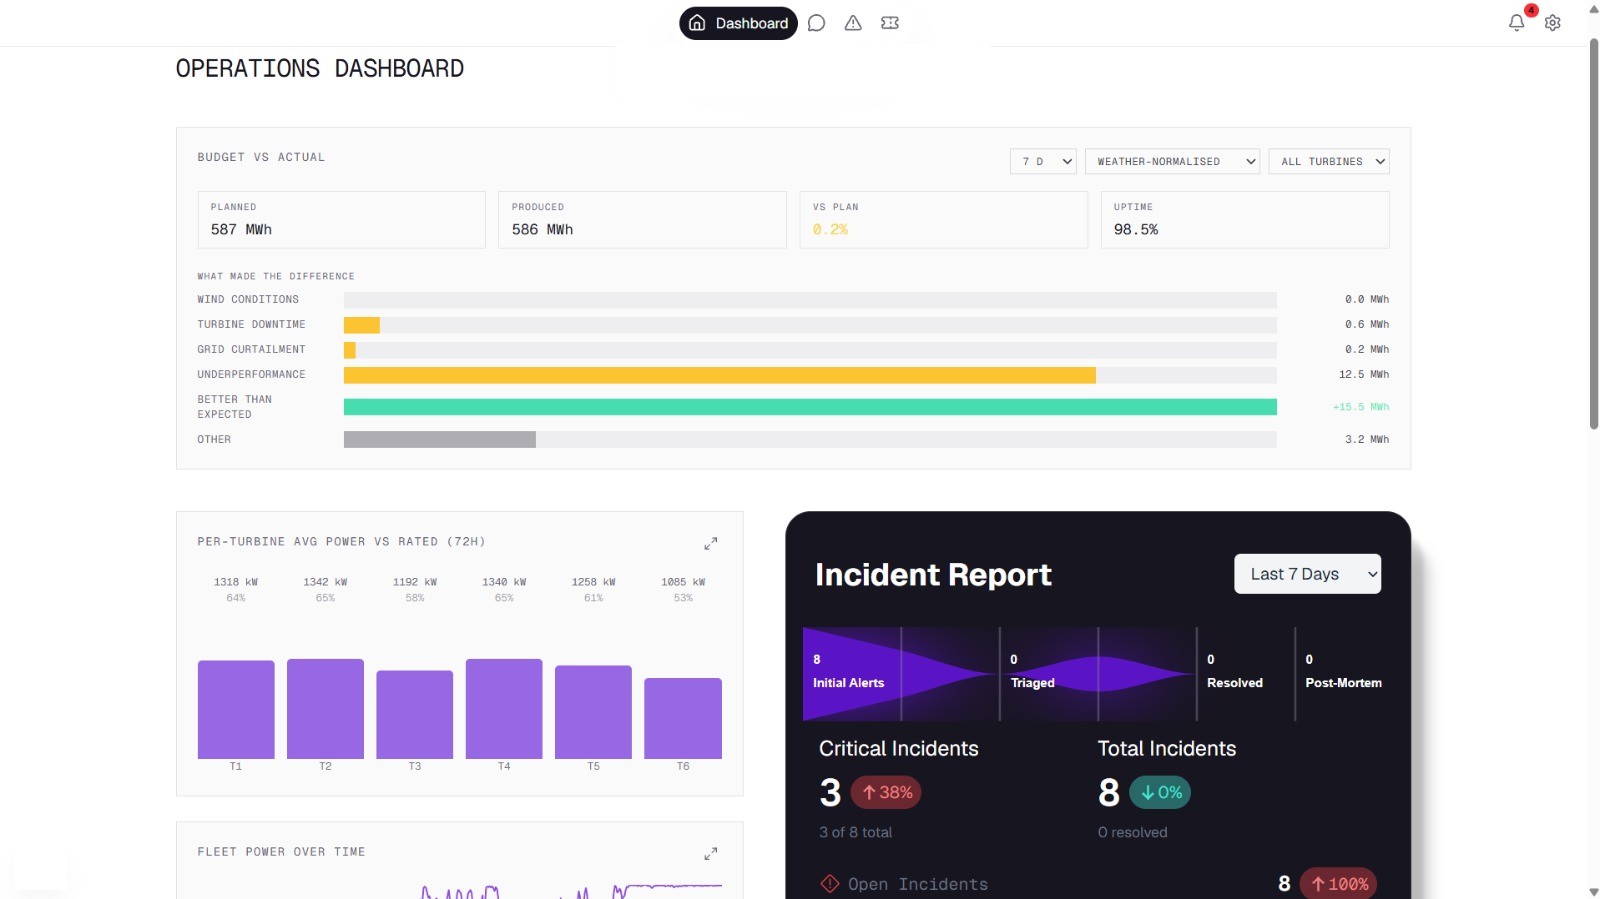This screenshot has width=1600, height=899.
Task: Click the Triaged funnel stage
Action: [x=1048, y=673]
